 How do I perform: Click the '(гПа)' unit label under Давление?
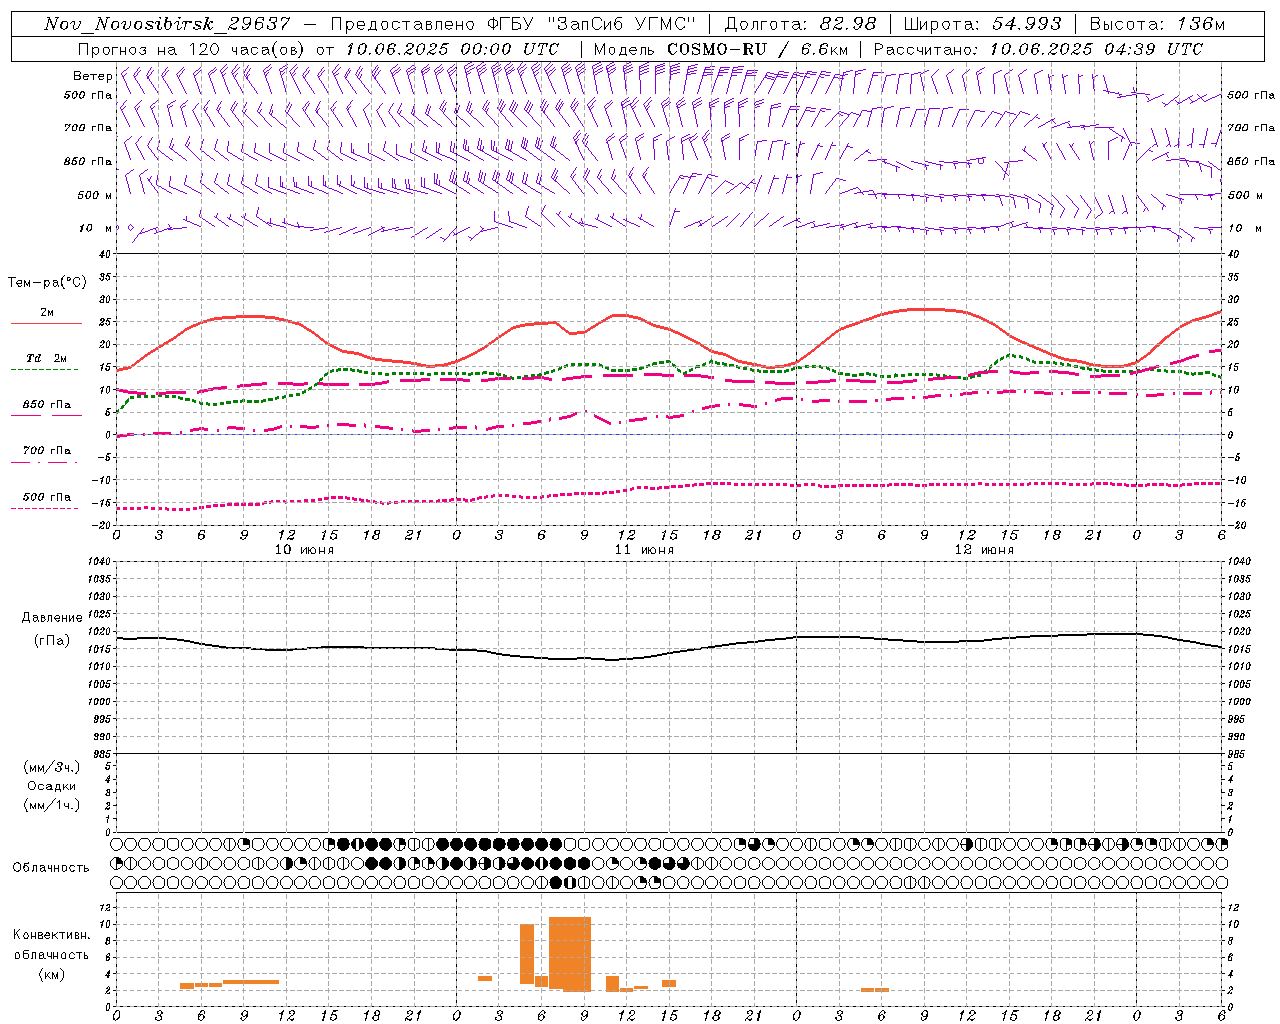(x=52, y=641)
